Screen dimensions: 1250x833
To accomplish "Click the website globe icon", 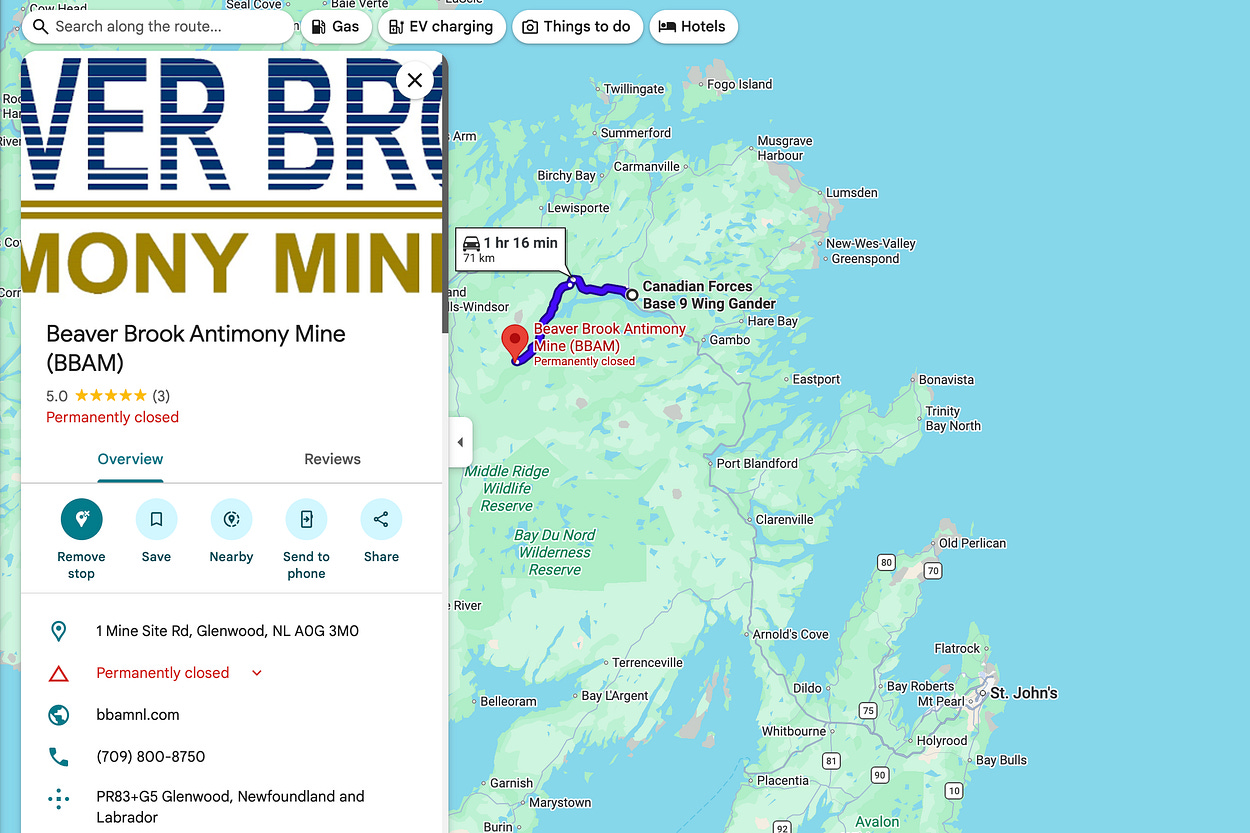I will click(x=59, y=715).
